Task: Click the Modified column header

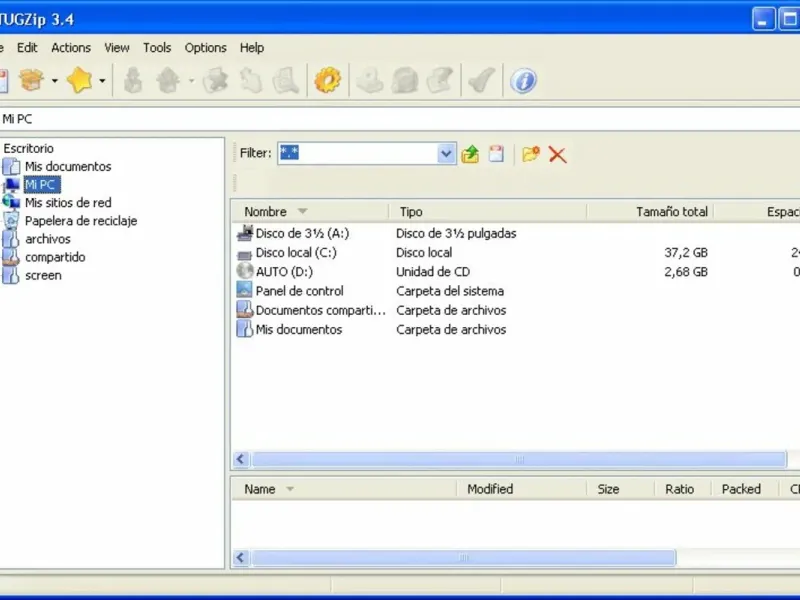Action: [490, 489]
